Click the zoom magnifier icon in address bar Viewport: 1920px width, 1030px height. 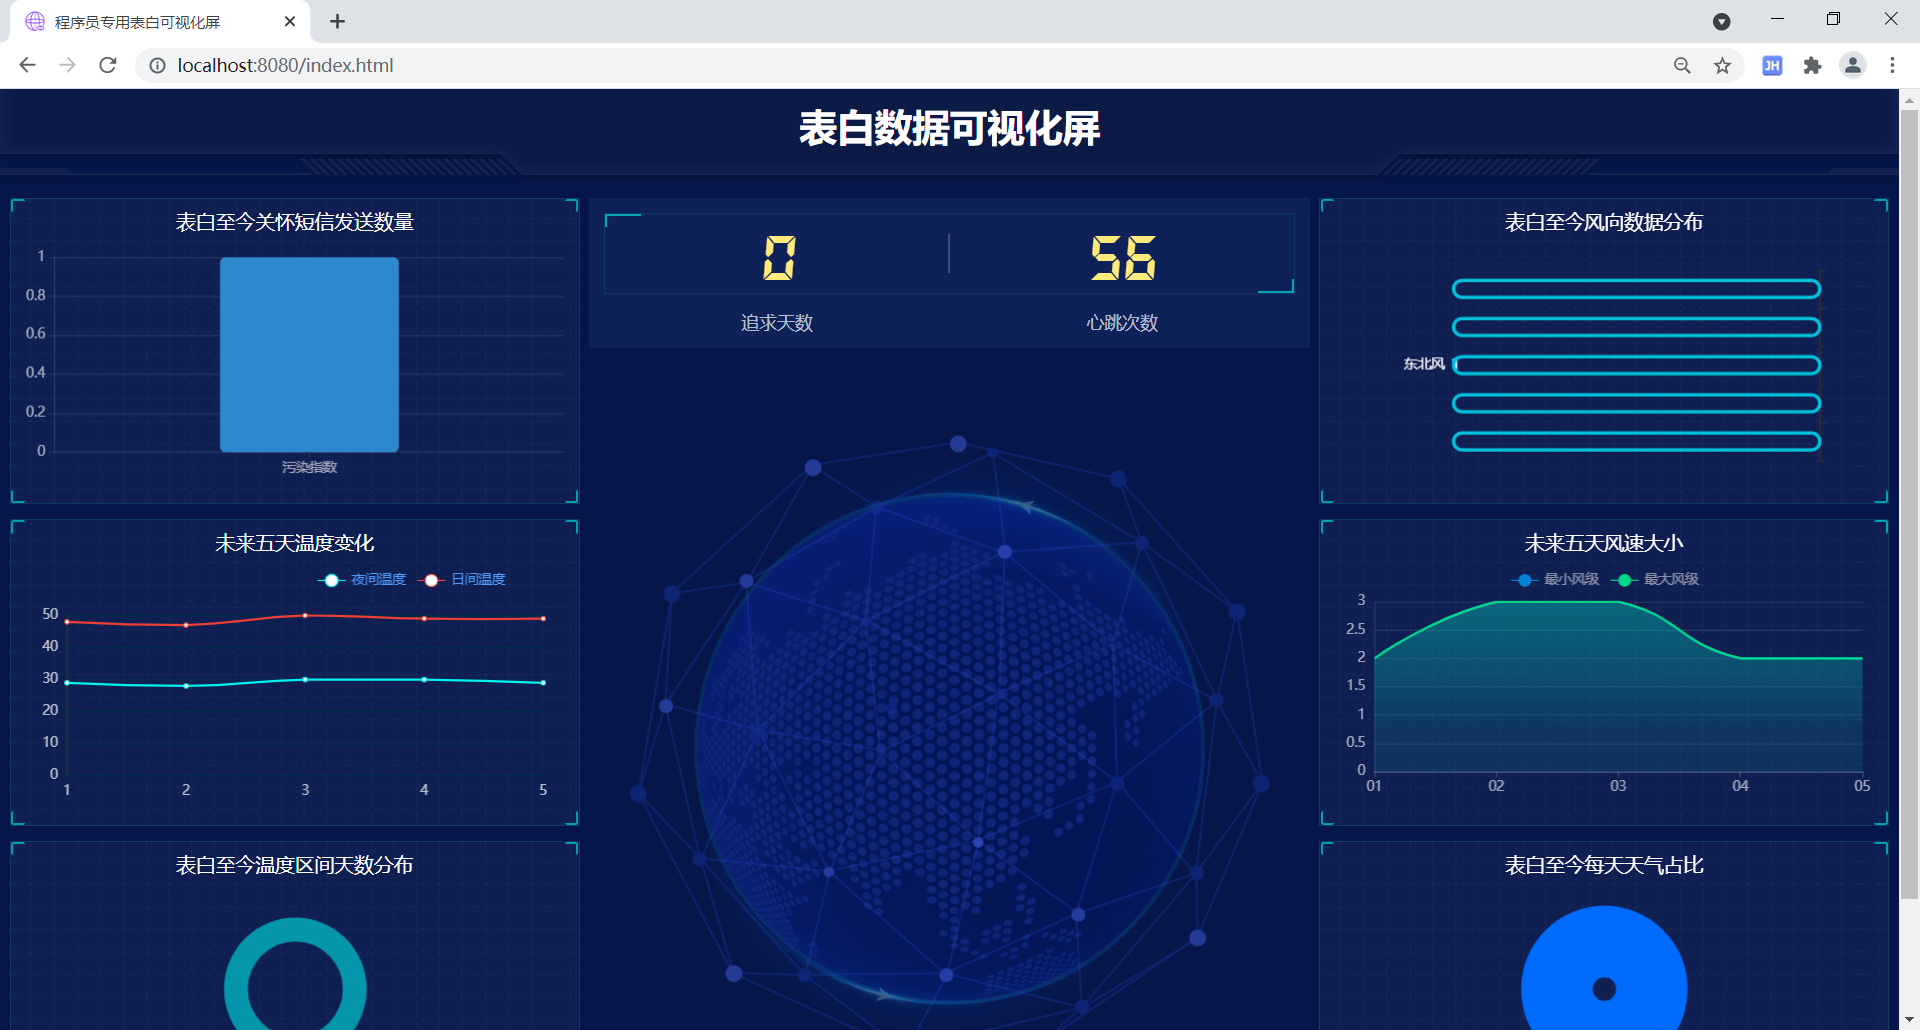[1682, 65]
